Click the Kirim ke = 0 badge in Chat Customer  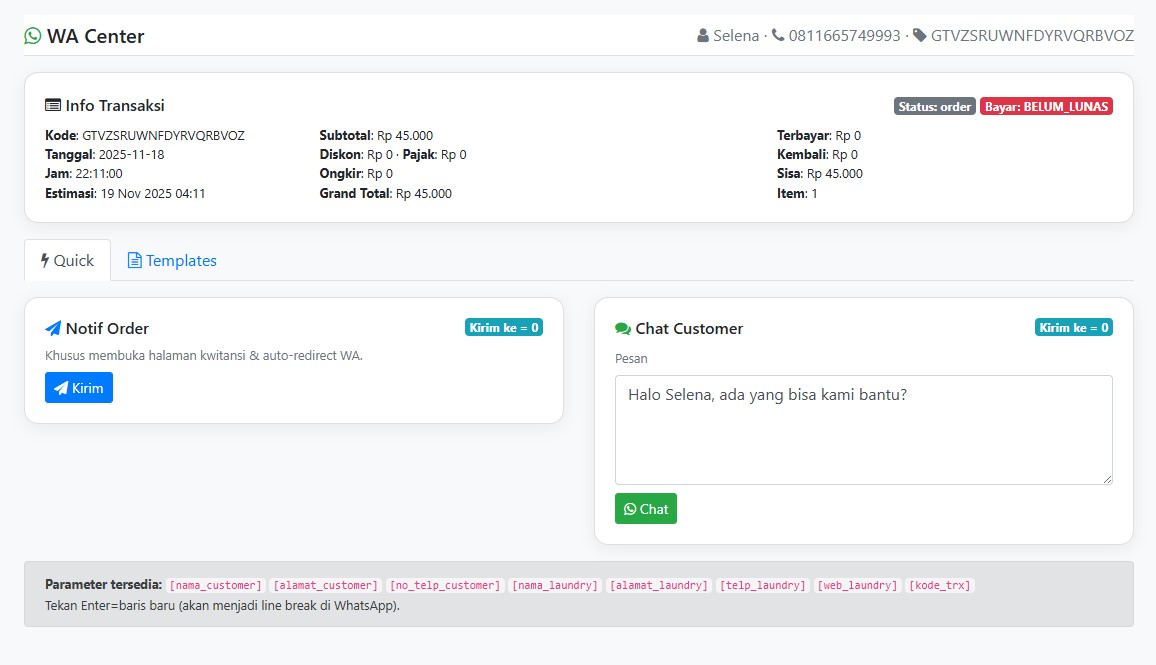click(1074, 327)
